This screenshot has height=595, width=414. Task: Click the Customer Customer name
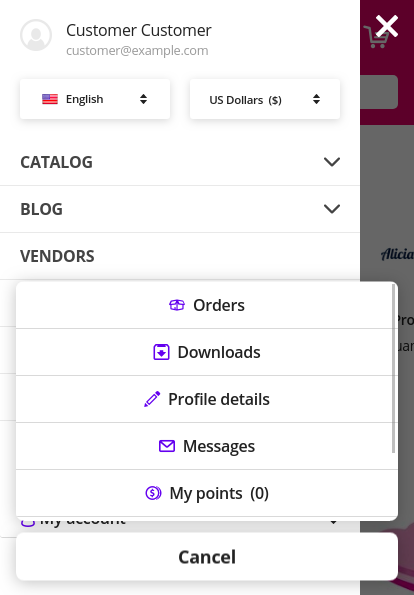point(139,30)
